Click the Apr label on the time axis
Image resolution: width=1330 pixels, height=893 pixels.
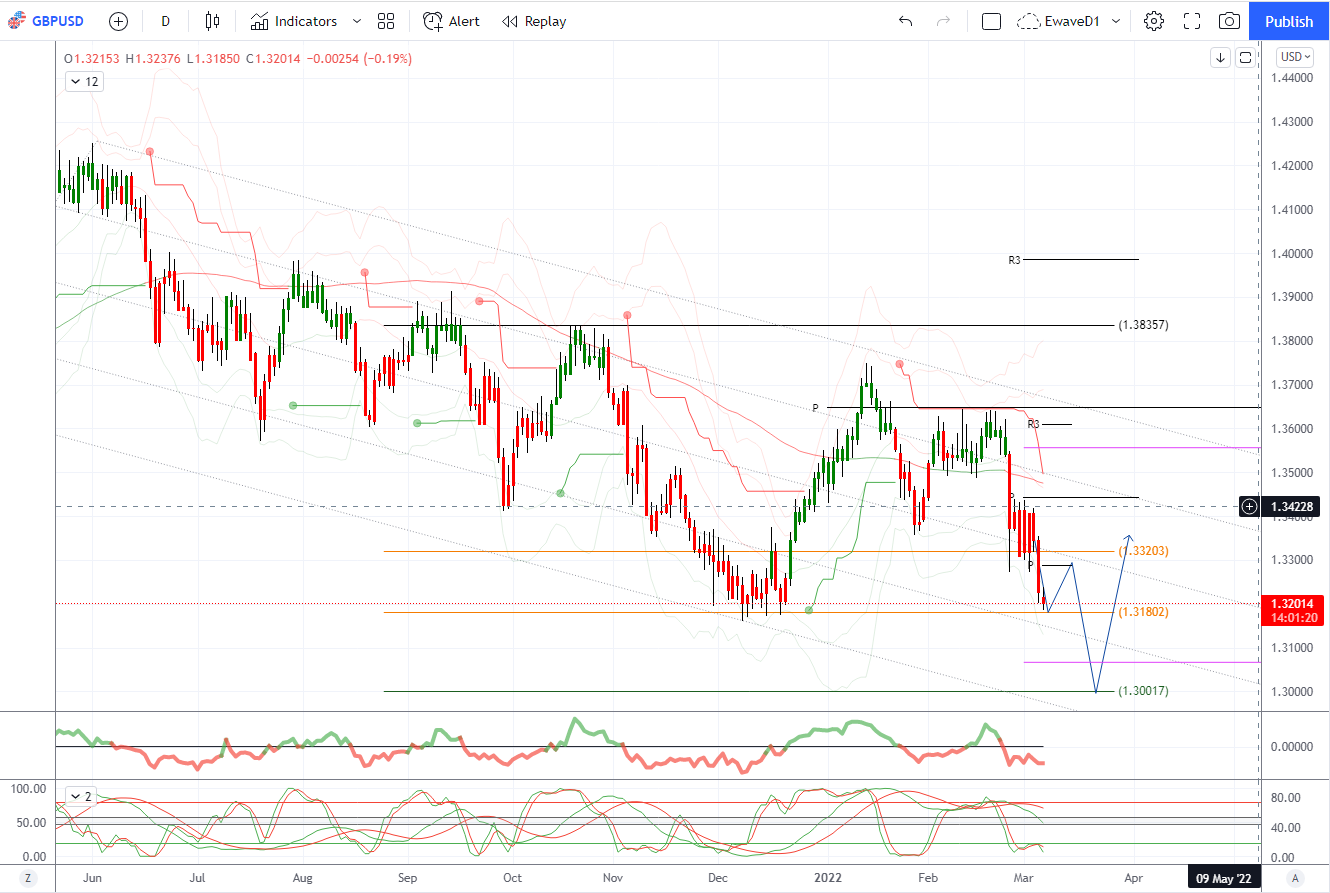click(x=1132, y=877)
